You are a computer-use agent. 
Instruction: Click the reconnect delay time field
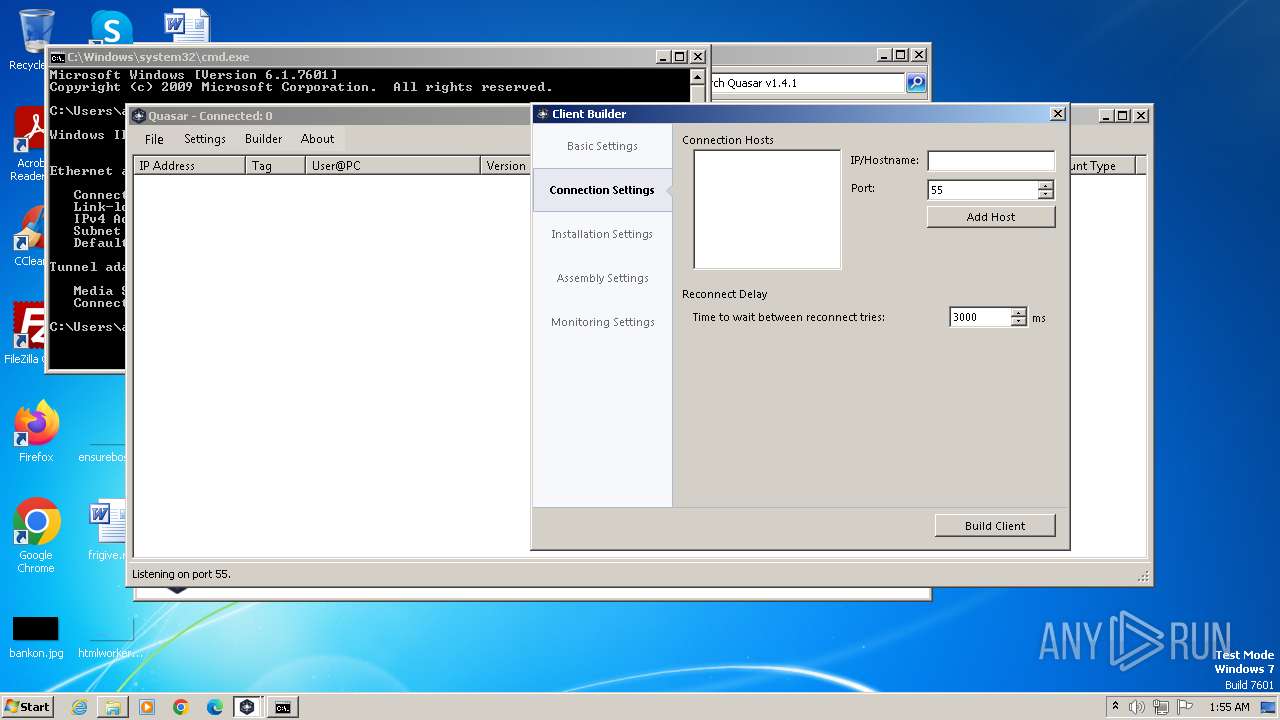coord(980,317)
